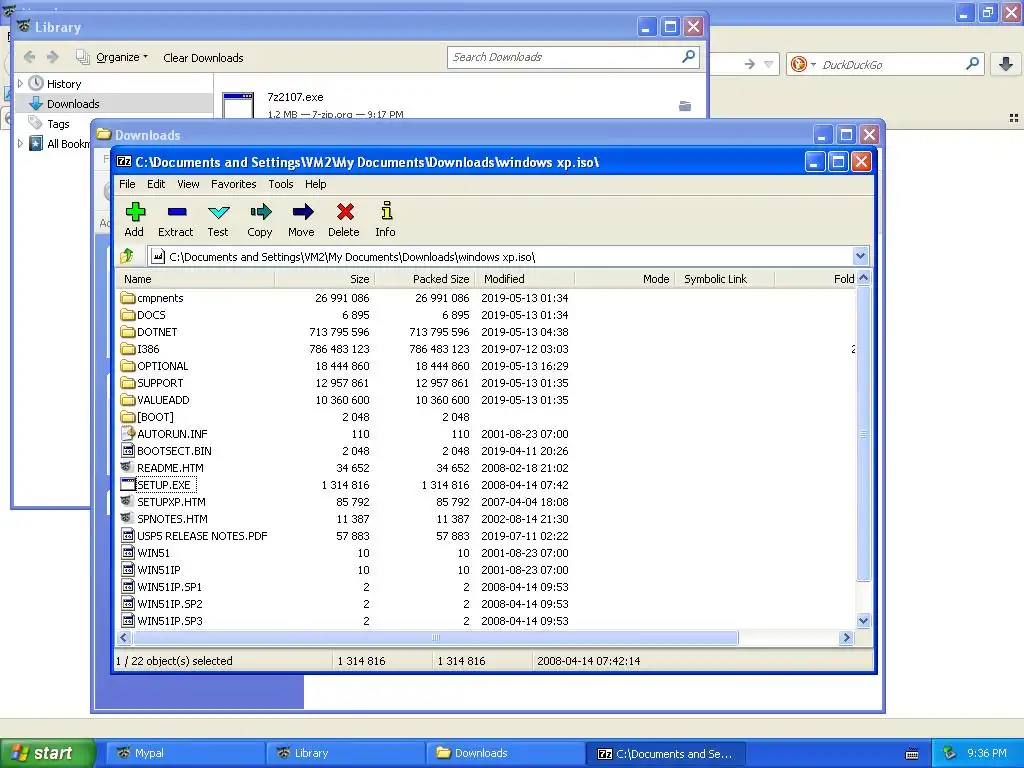Screen dimensions: 1024x768
Task: Open the Tools menu
Action: 281,184
